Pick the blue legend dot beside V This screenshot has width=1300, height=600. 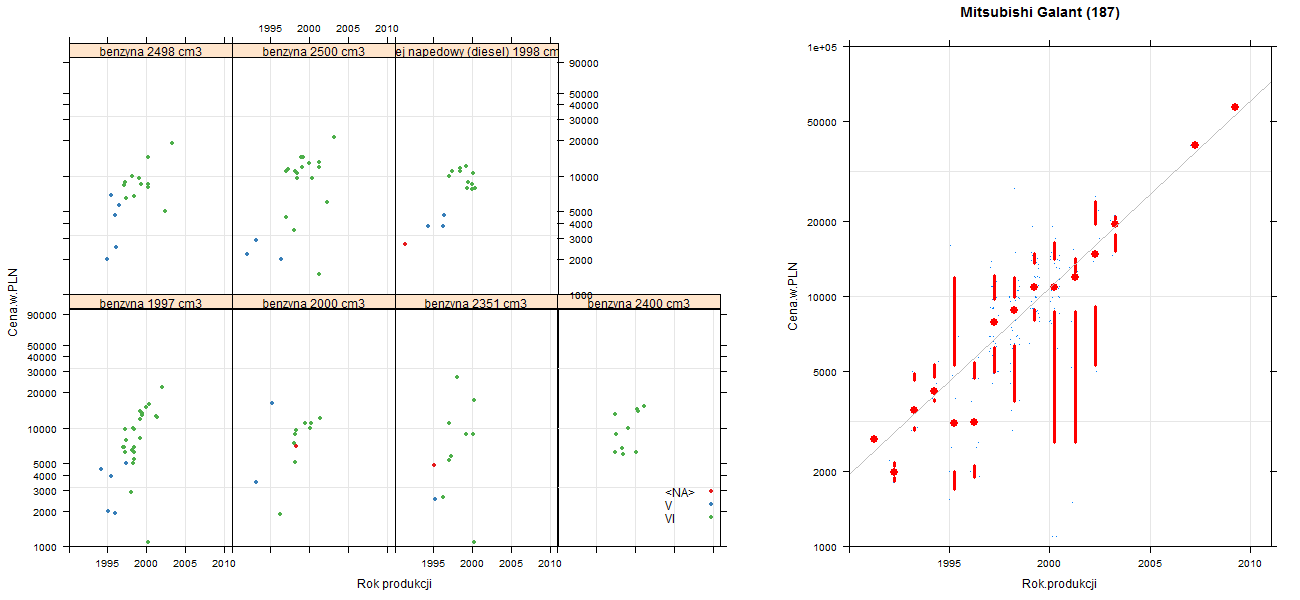[711, 504]
